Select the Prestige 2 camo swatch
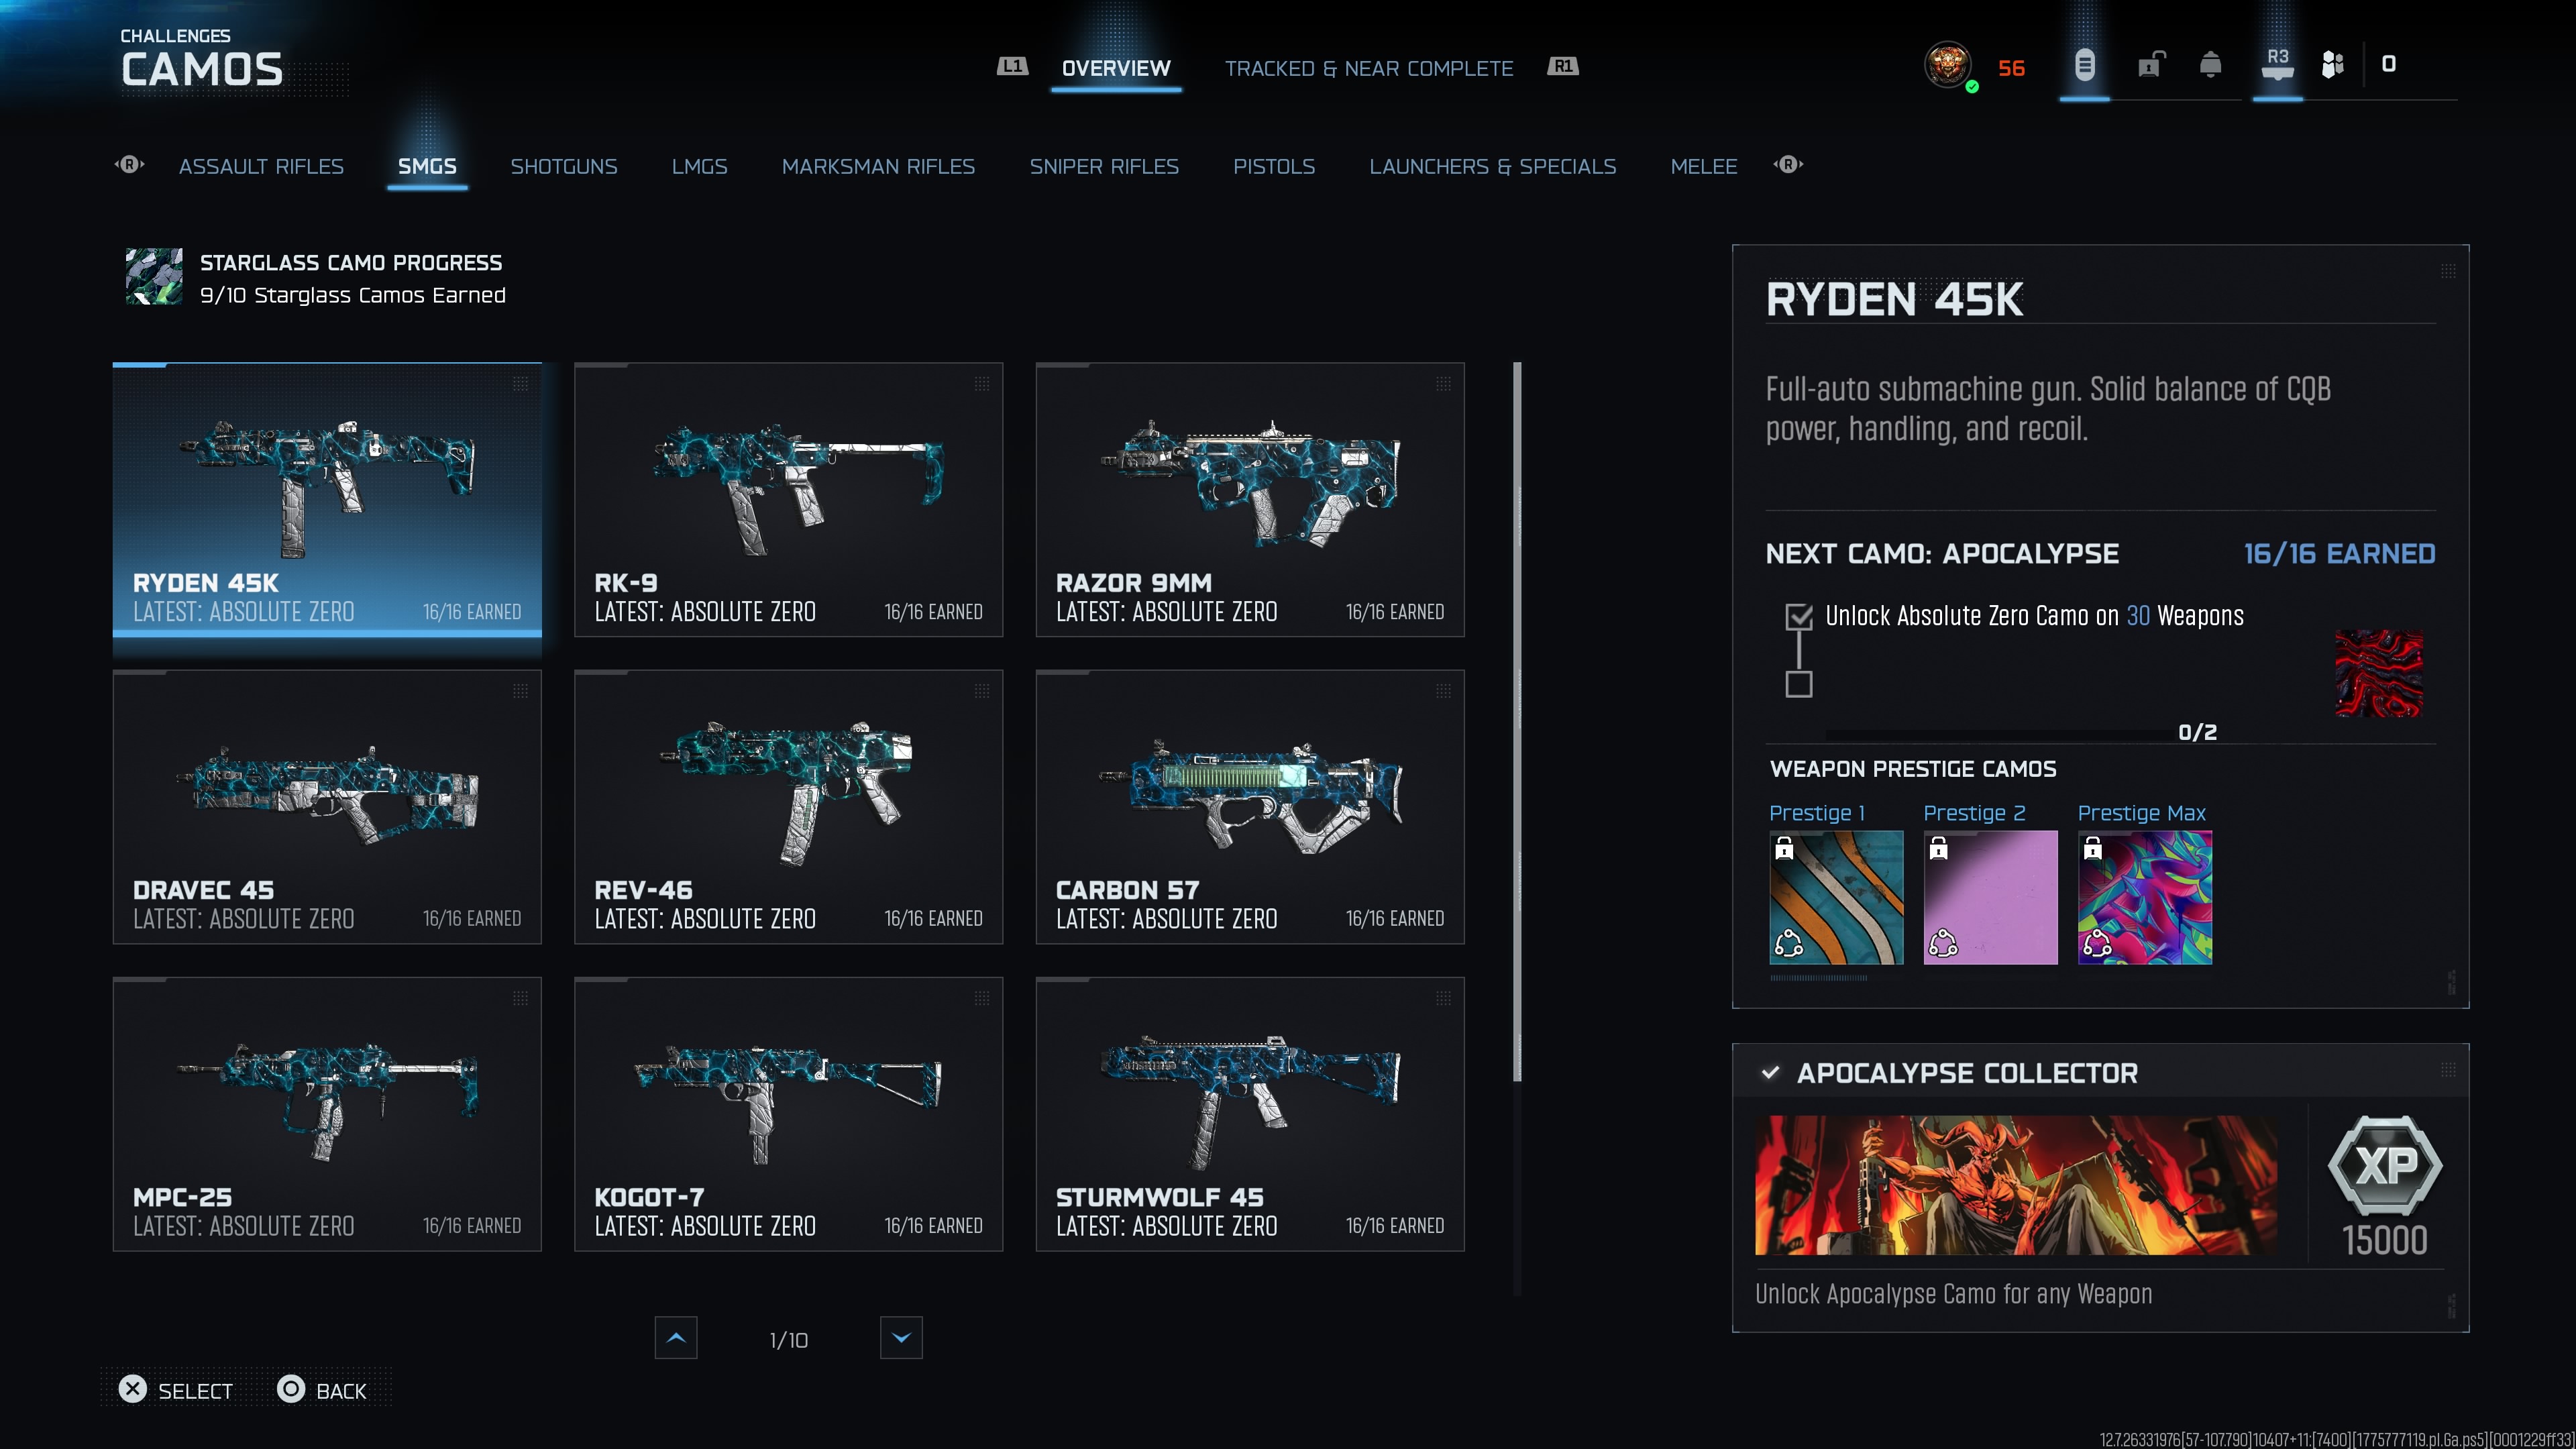 [x=1990, y=897]
